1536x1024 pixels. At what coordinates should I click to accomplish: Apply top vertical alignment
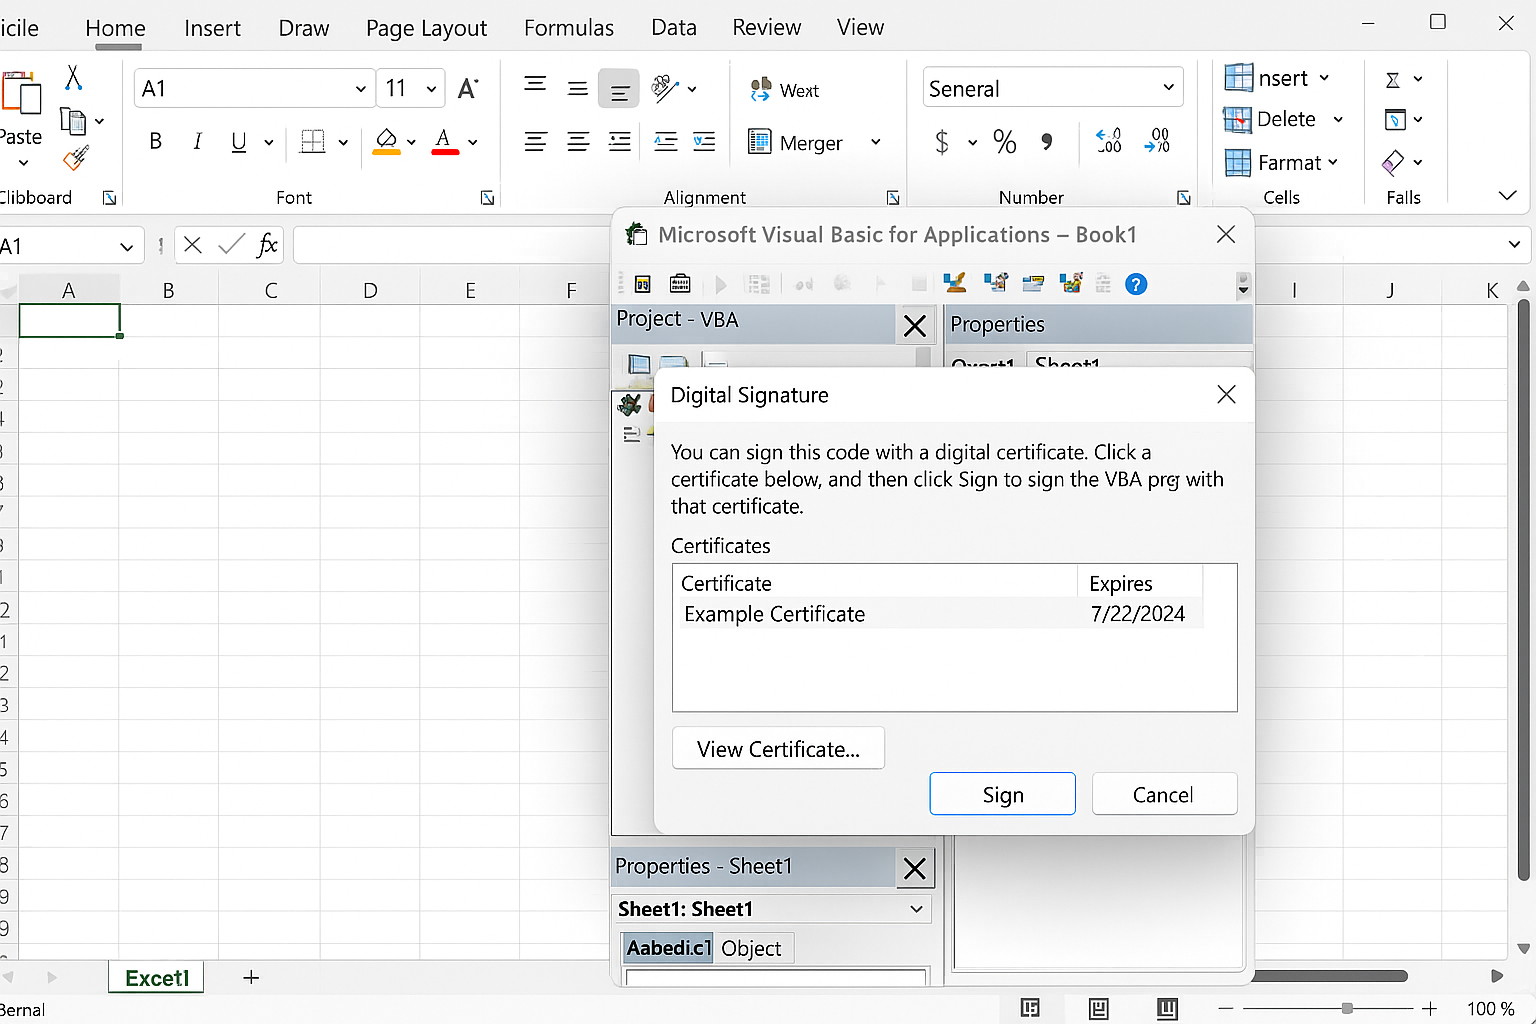(535, 85)
